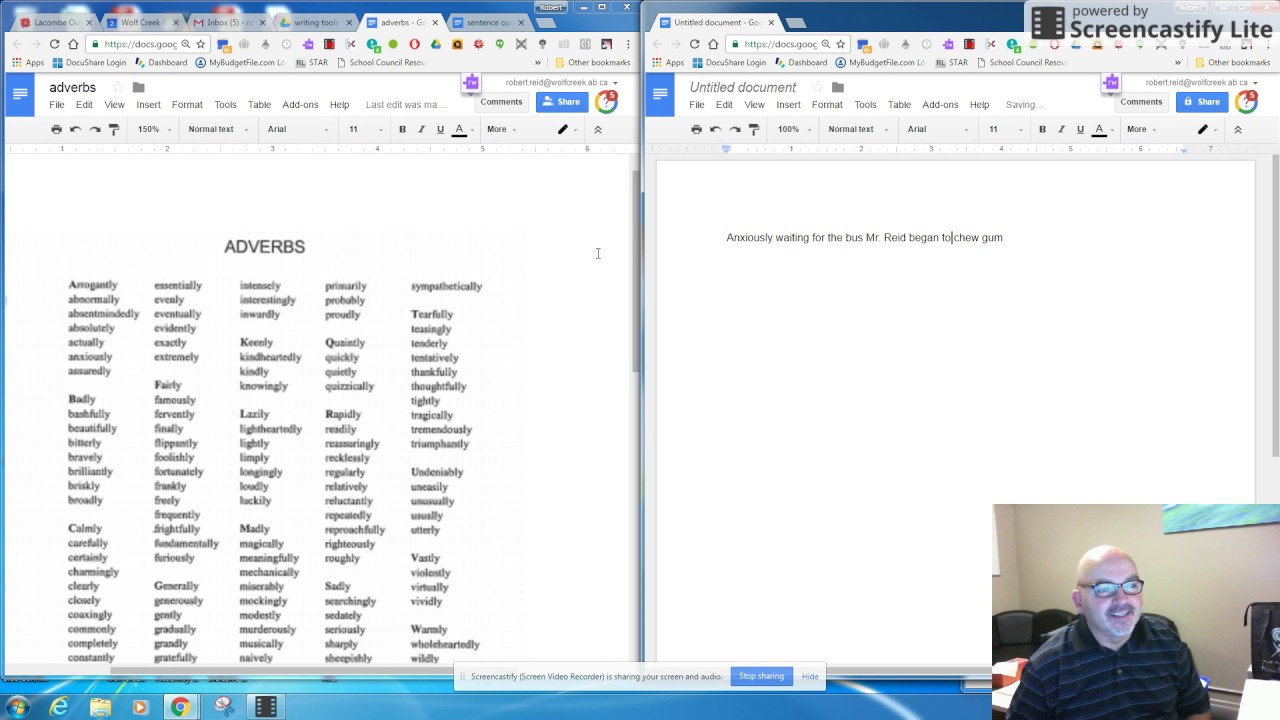1280x720 pixels.
Task: Open Comments in adverbs window
Action: [501, 102]
